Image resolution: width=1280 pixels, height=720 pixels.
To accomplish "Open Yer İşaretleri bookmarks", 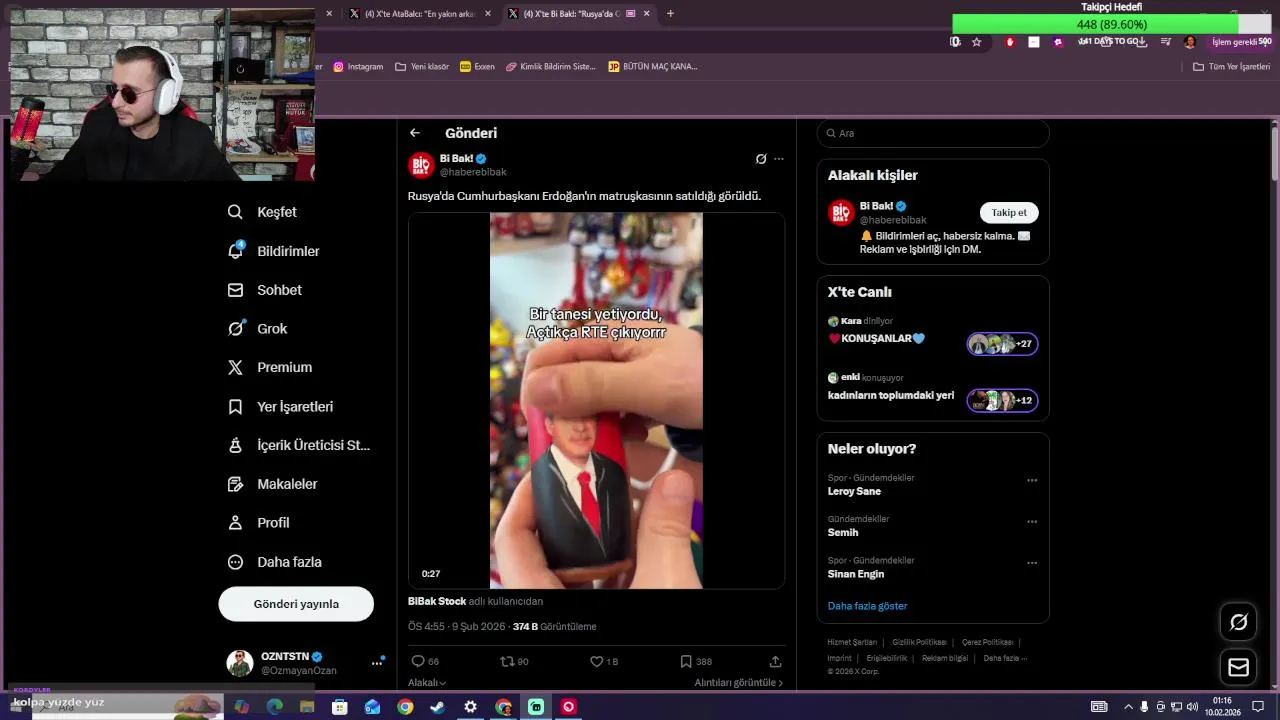I will tap(281, 407).
